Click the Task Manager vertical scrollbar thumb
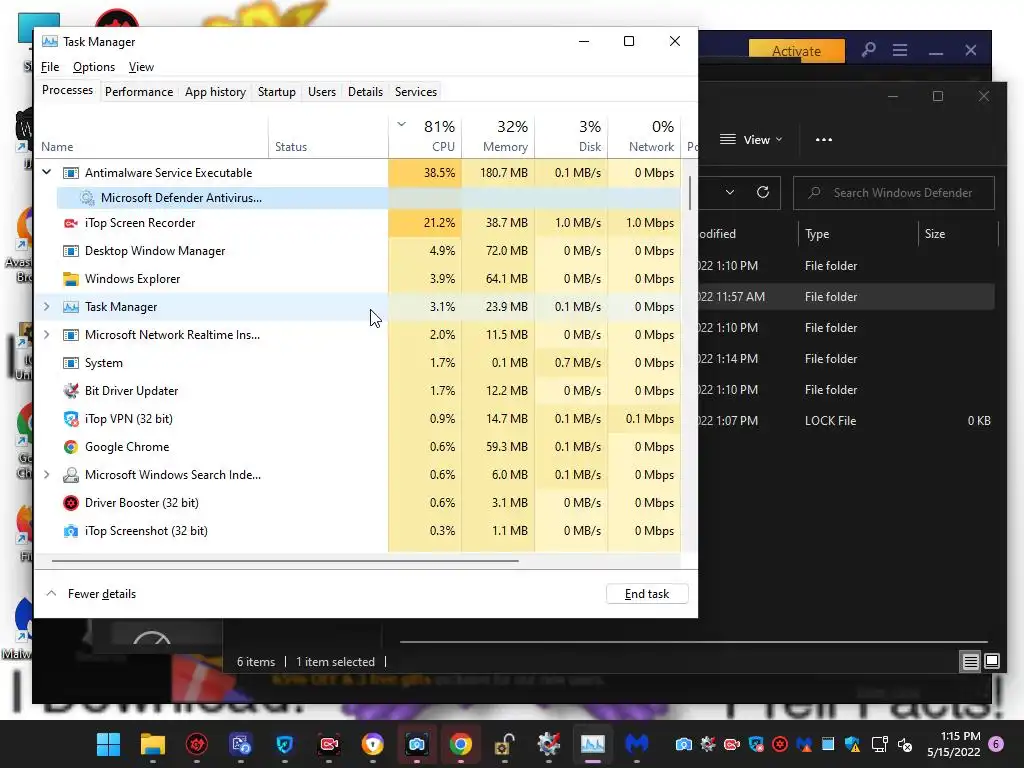The width and height of the screenshot is (1024, 768). point(690,194)
